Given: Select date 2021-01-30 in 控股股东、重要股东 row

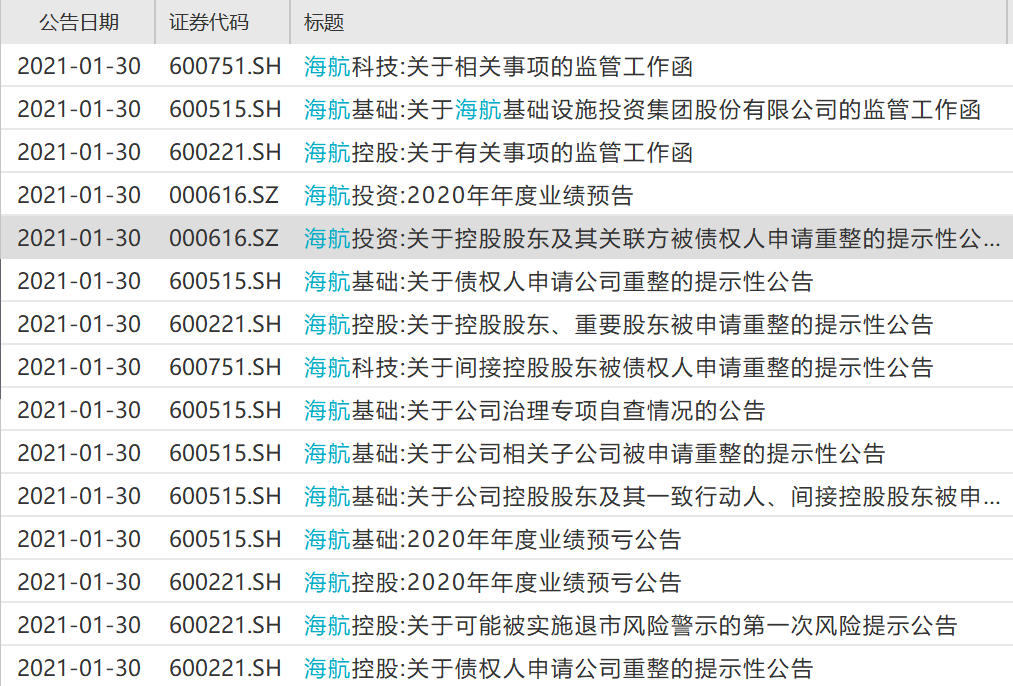Looking at the screenshot, I should (x=79, y=324).
